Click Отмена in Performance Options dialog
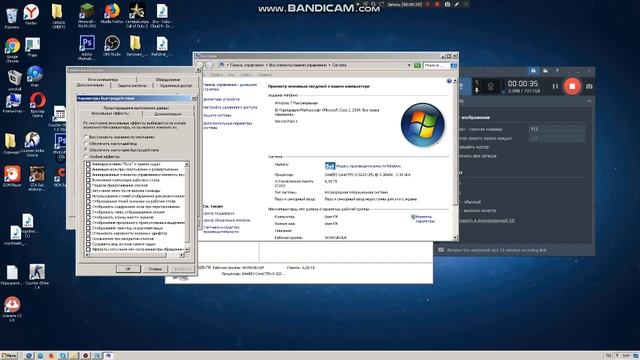 155,269
